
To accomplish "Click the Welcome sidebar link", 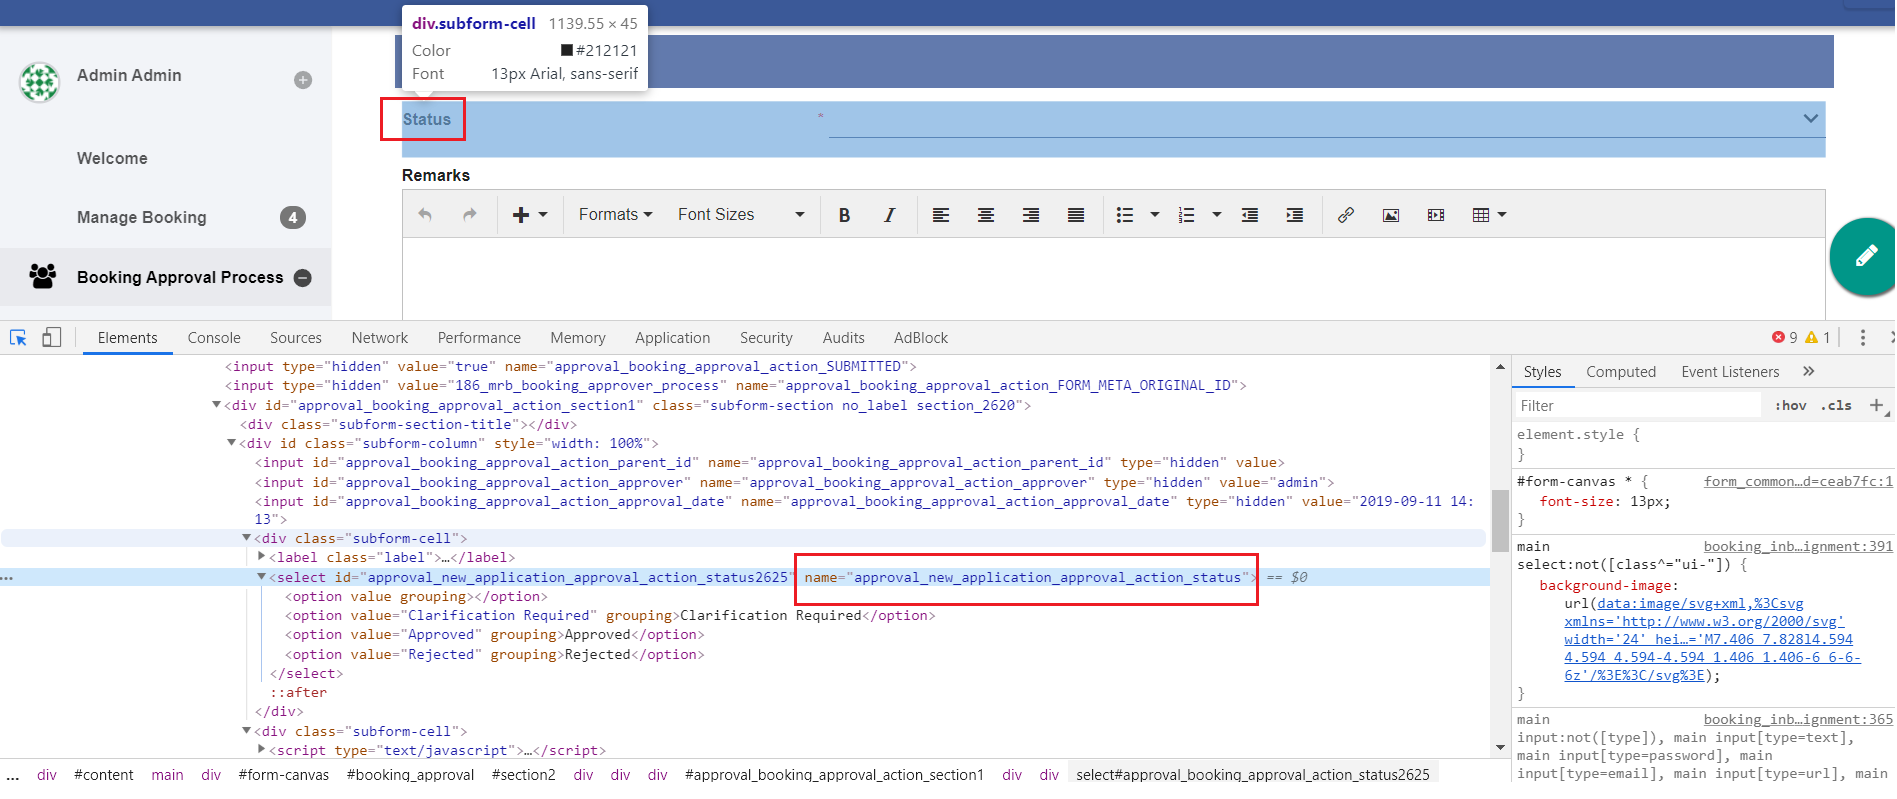I will [112, 158].
